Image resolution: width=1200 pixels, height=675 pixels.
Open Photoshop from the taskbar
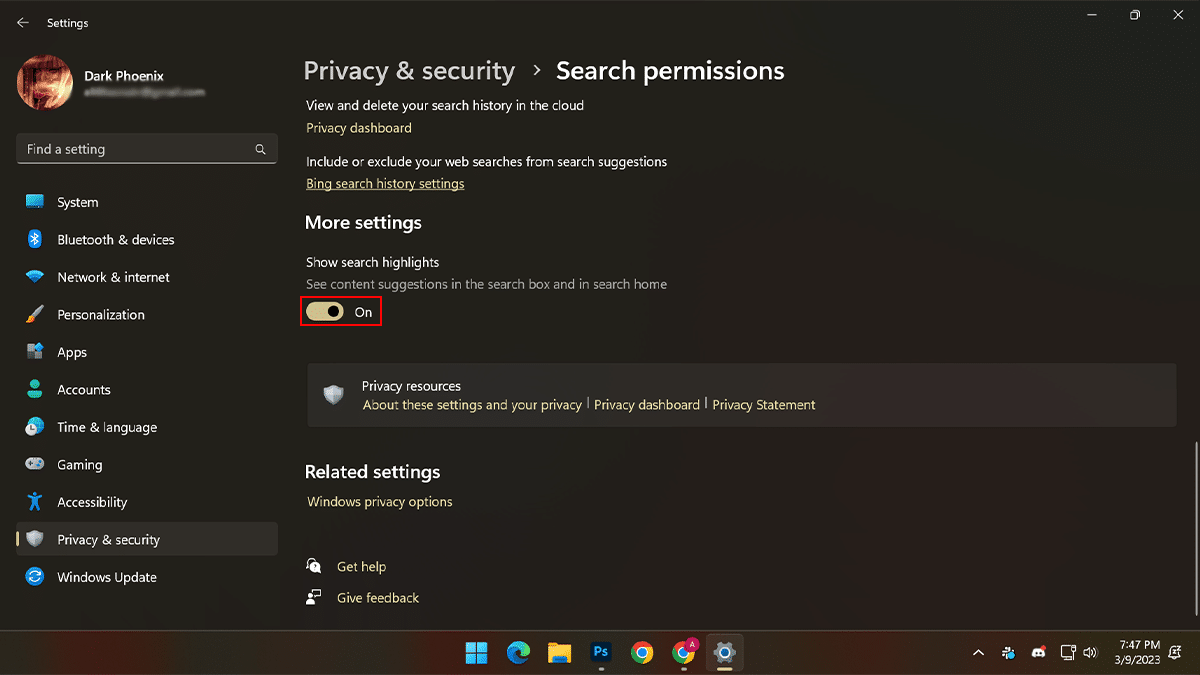(601, 652)
